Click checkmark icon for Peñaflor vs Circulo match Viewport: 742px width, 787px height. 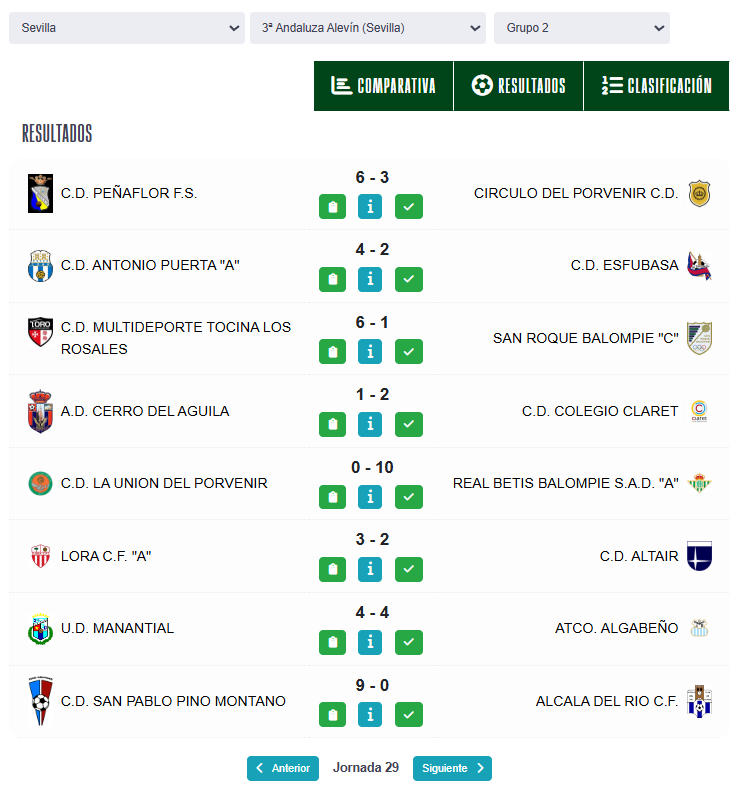click(408, 207)
